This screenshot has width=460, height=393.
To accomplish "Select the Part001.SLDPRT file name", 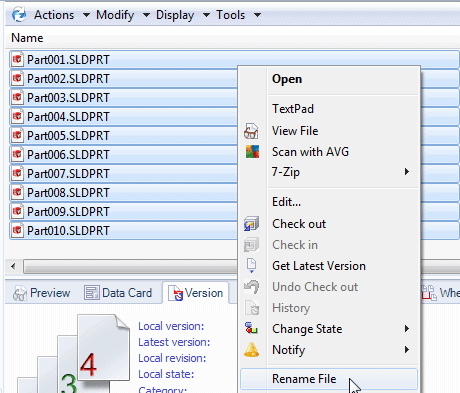I will (68, 60).
